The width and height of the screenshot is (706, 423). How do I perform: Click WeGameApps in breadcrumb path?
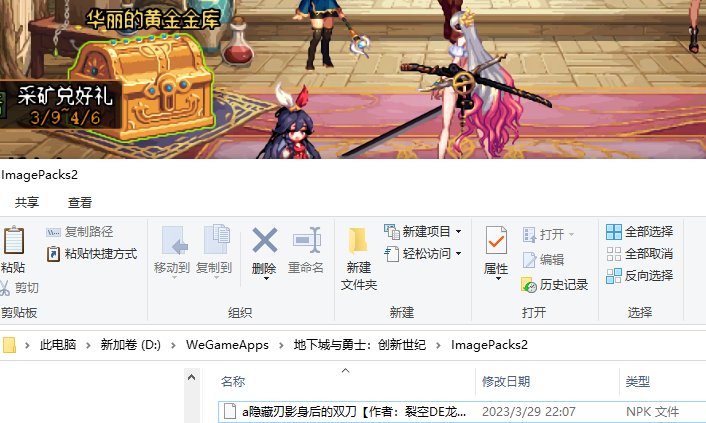tap(227, 345)
